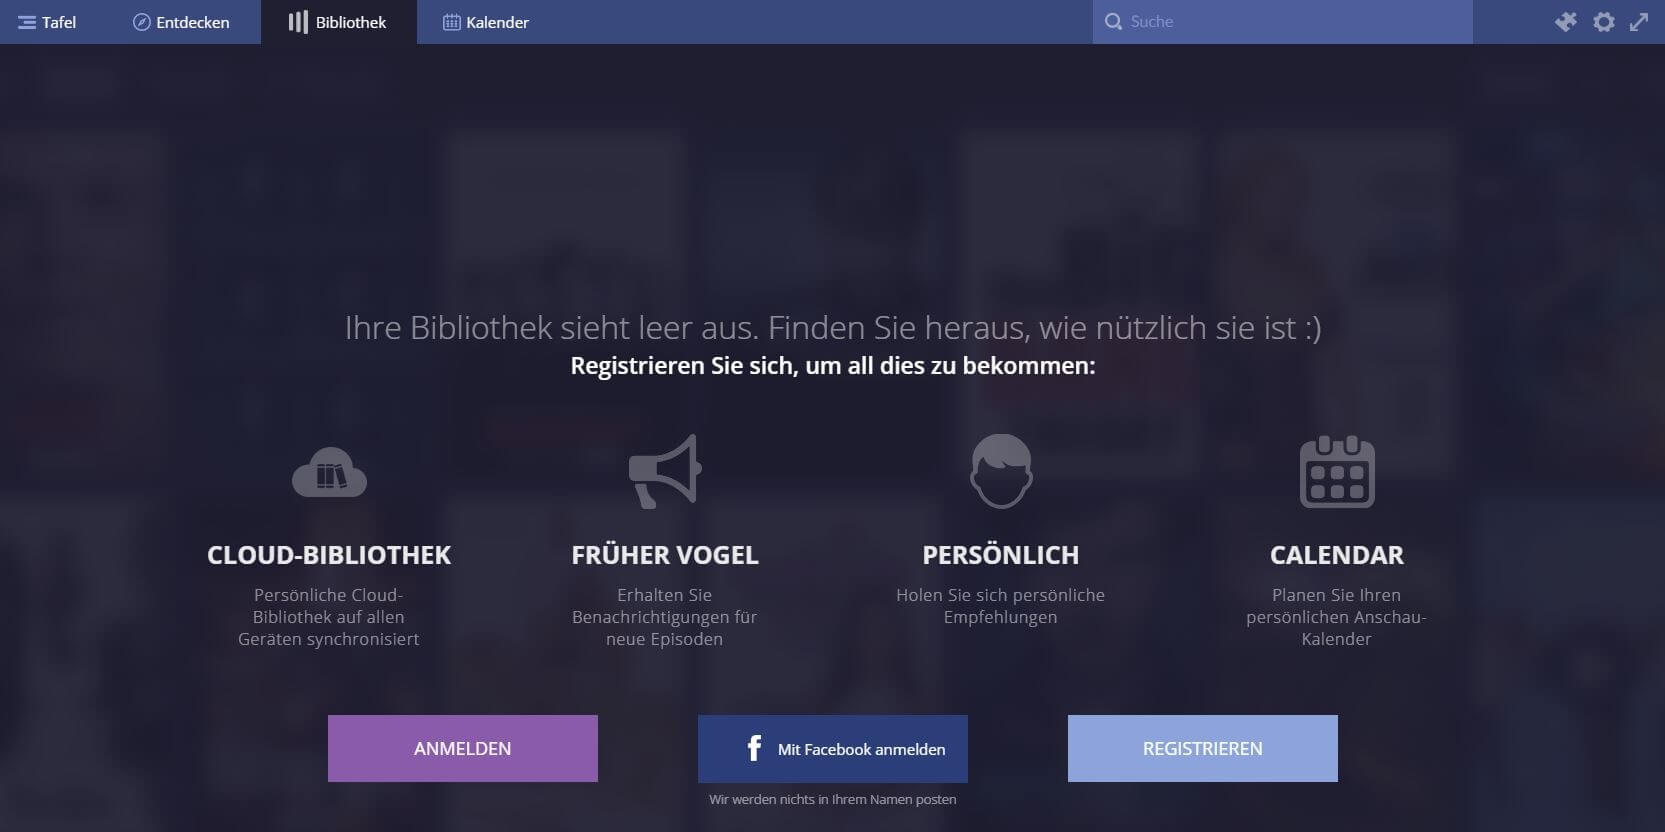Viewport: 1665px width, 832px height.
Task: Click the calendar icon above Calendar
Action: 1337,472
